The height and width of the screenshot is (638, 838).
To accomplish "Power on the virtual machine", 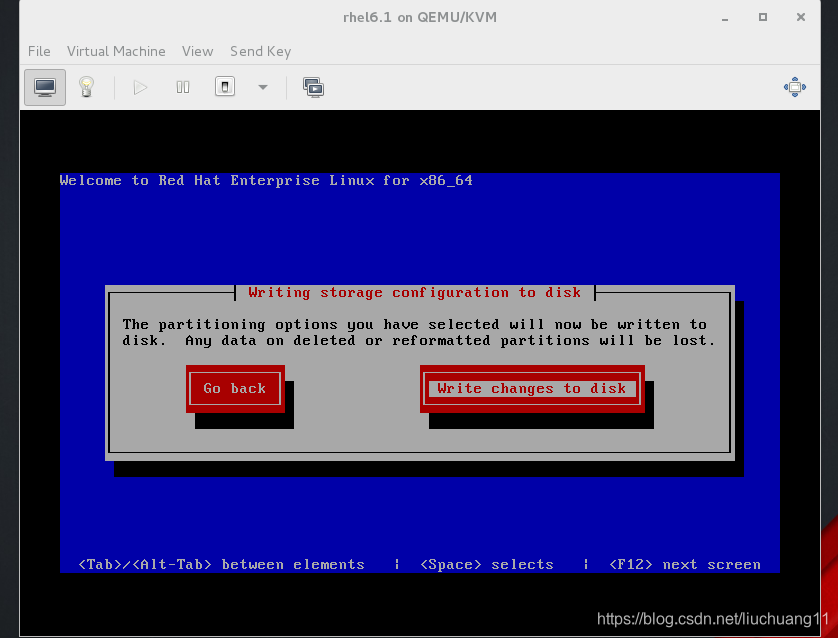I will (x=140, y=87).
